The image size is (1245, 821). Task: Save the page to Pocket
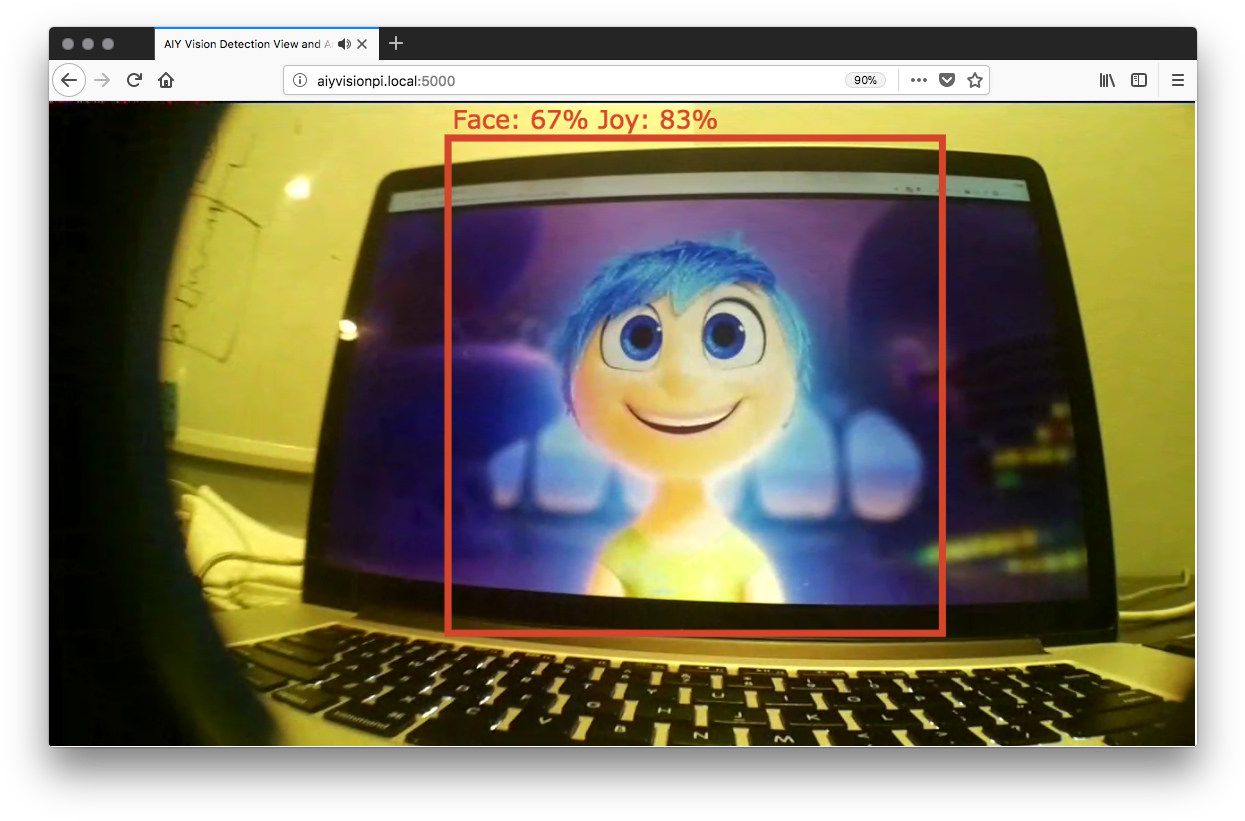[x=947, y=80]
